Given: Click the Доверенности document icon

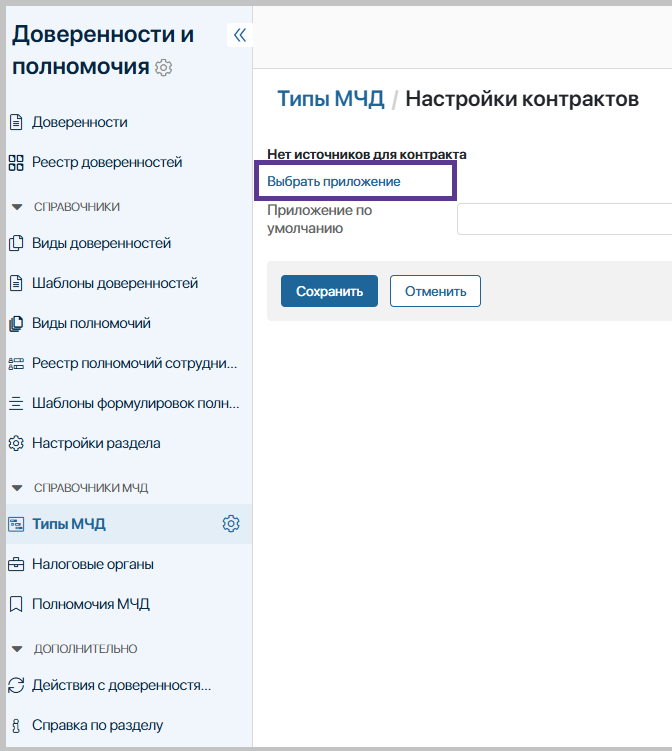Looking at the screenshot, I should 16,122.
